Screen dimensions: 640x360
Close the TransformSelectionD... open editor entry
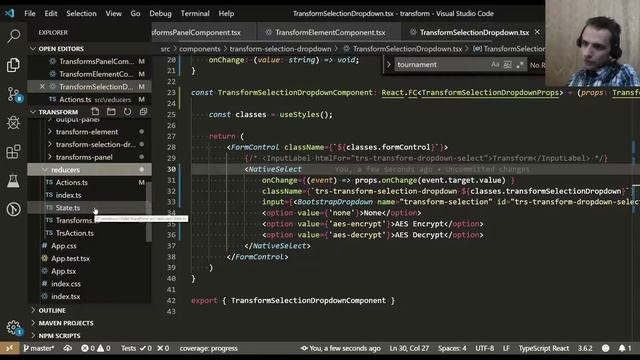pyautogui.click(x=42, y=87)
